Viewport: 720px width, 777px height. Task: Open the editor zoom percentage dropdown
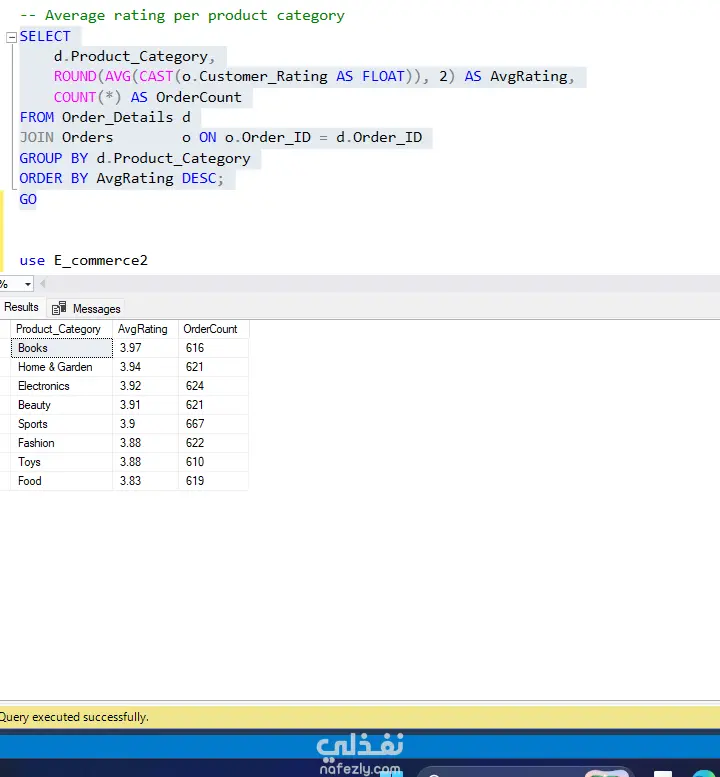pyautogui.click(x=27, y=284)
